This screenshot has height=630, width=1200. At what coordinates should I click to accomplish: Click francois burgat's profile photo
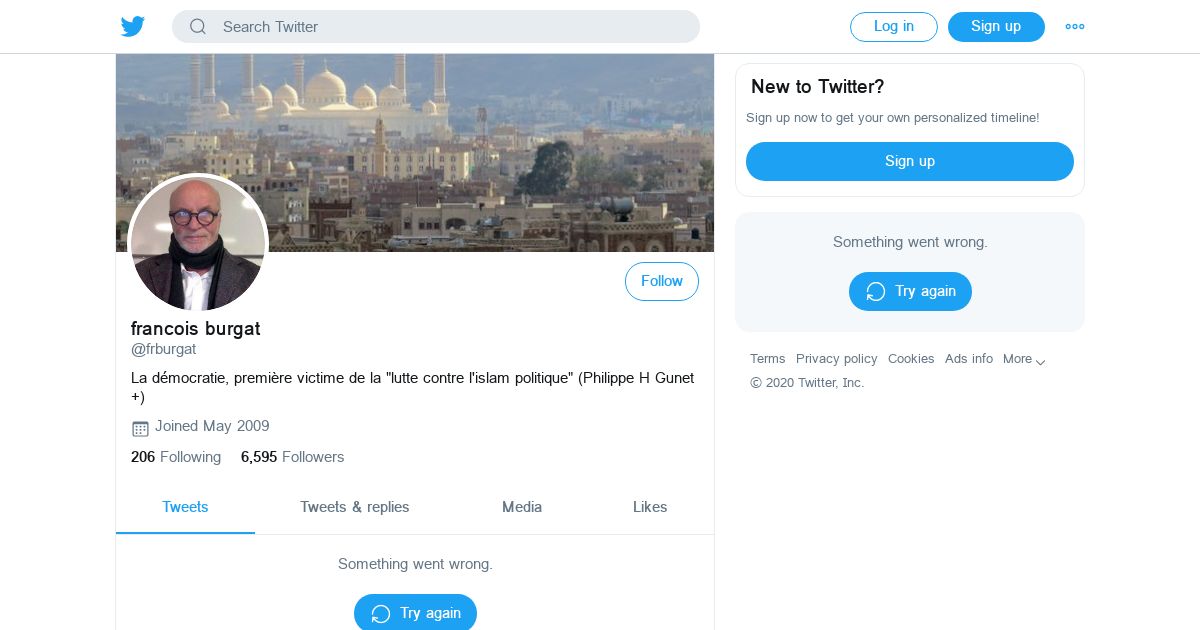198,243
